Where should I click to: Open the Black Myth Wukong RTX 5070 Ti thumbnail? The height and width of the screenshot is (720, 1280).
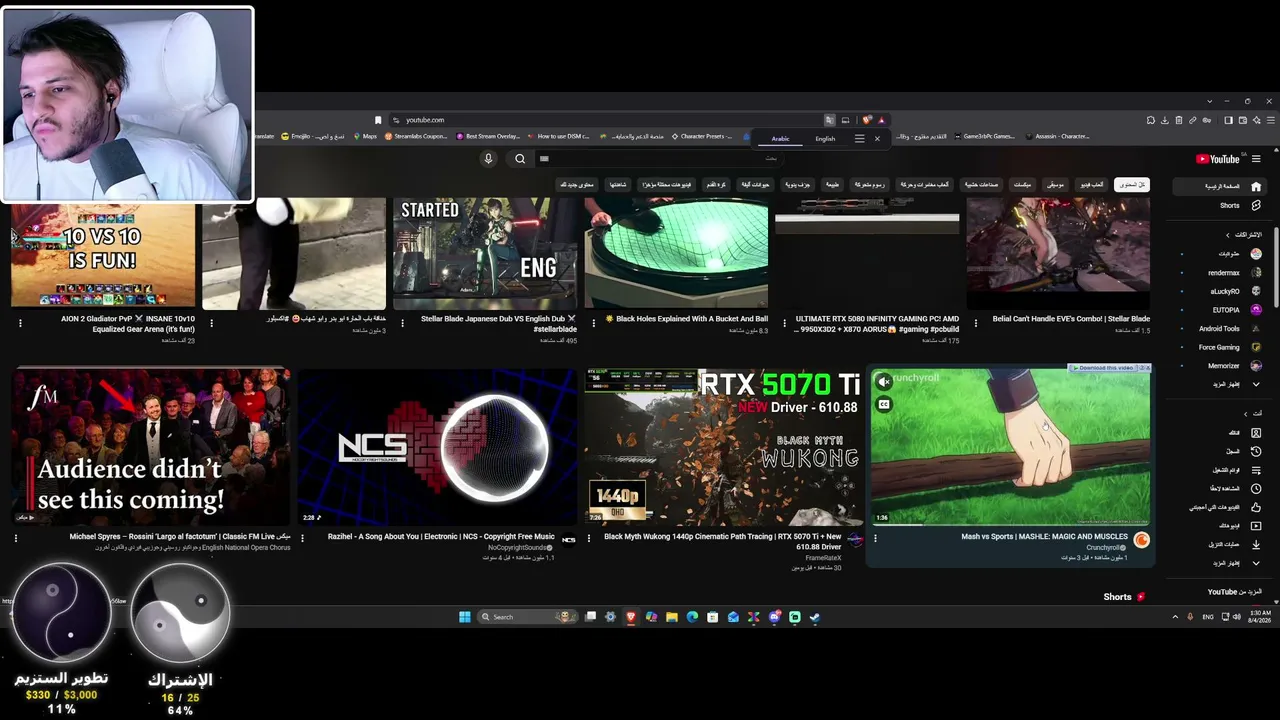pyautogui.click(x=724, y=447)
